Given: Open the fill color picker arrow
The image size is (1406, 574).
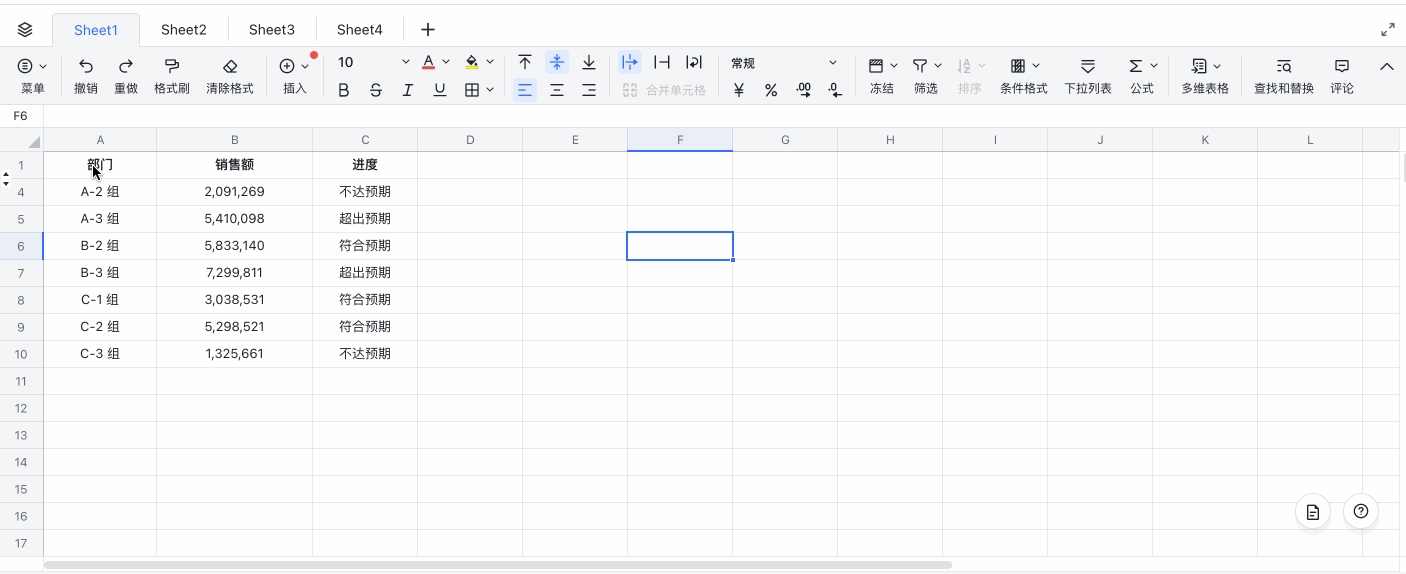Looking at the screenshot, I should [x=490, y=62].
